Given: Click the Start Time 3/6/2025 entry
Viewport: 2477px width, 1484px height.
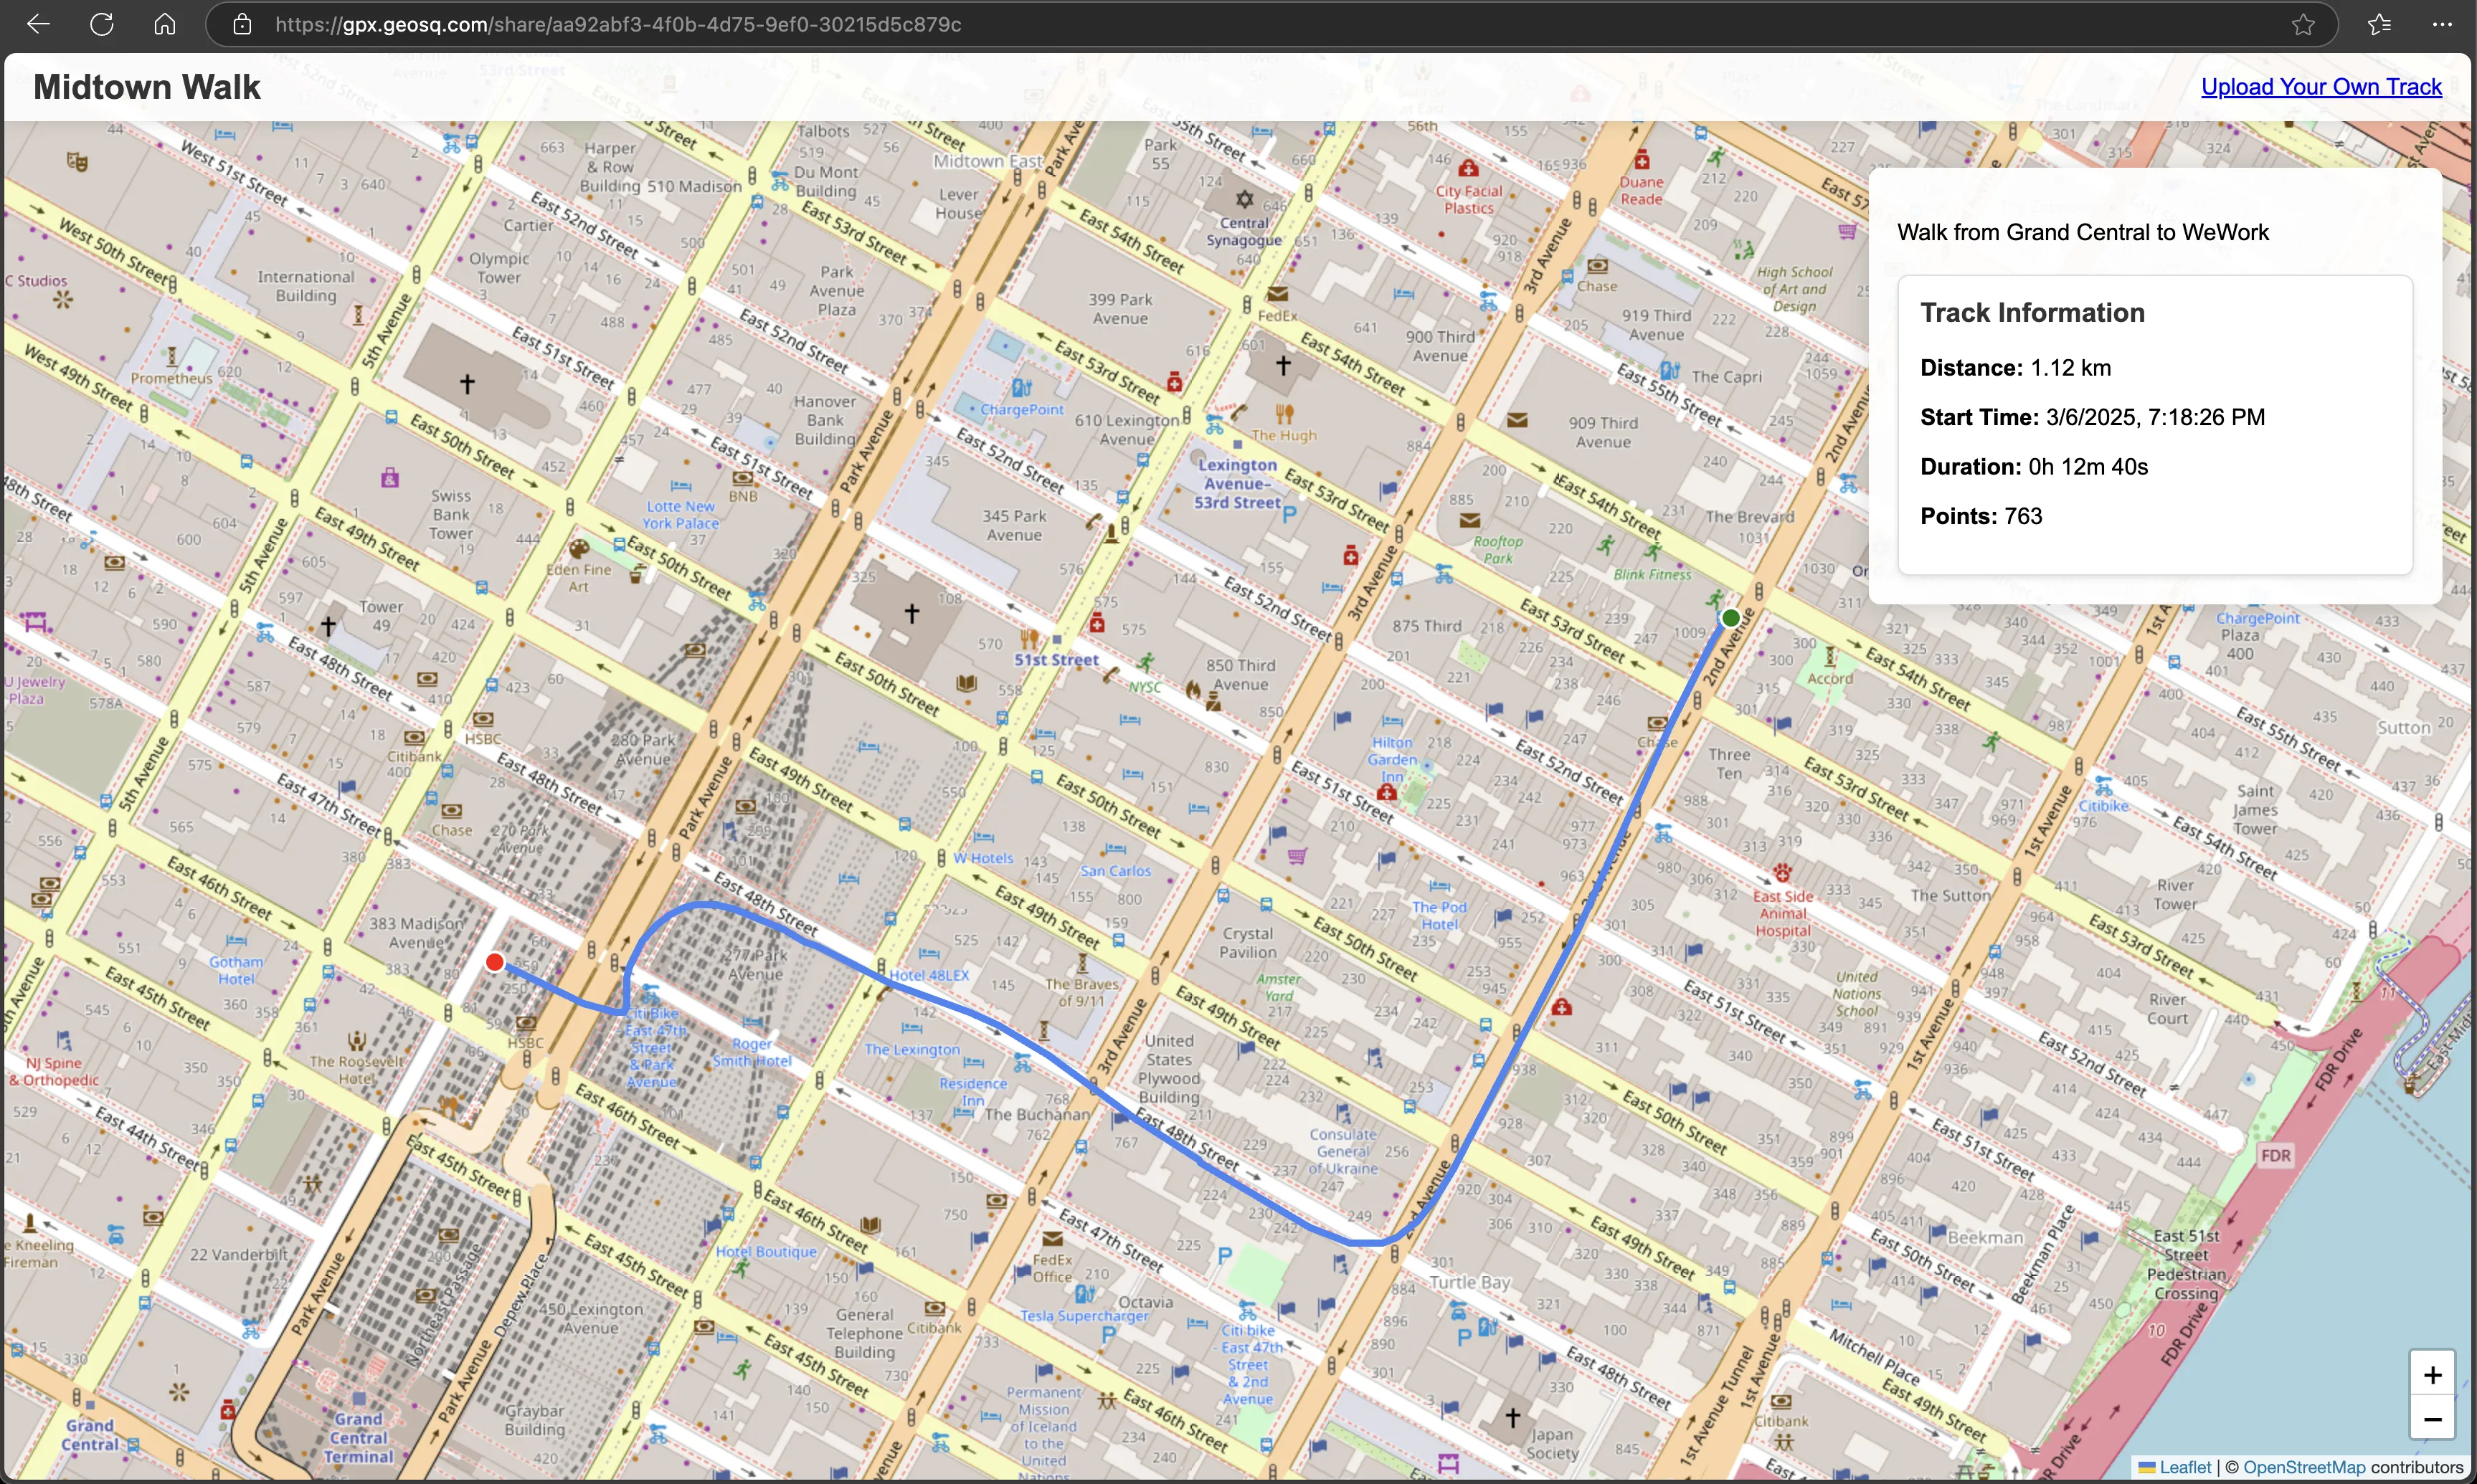Looking at the screenshot, I should click(x=2092, y=417).
